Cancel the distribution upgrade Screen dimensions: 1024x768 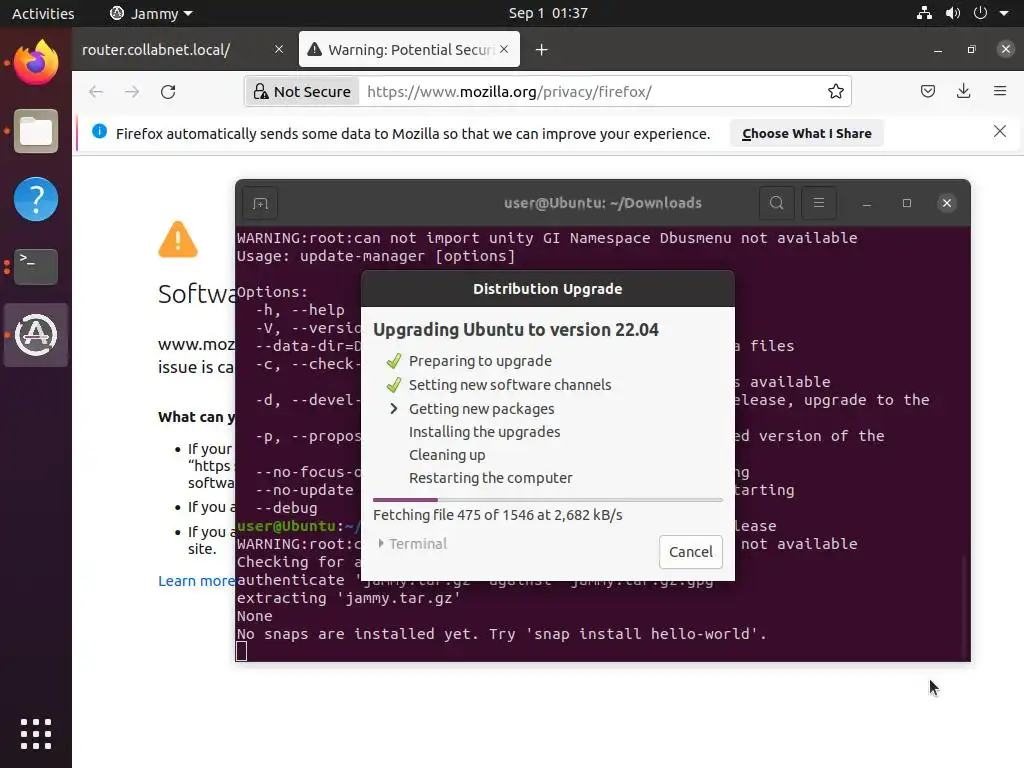point(690,552)
